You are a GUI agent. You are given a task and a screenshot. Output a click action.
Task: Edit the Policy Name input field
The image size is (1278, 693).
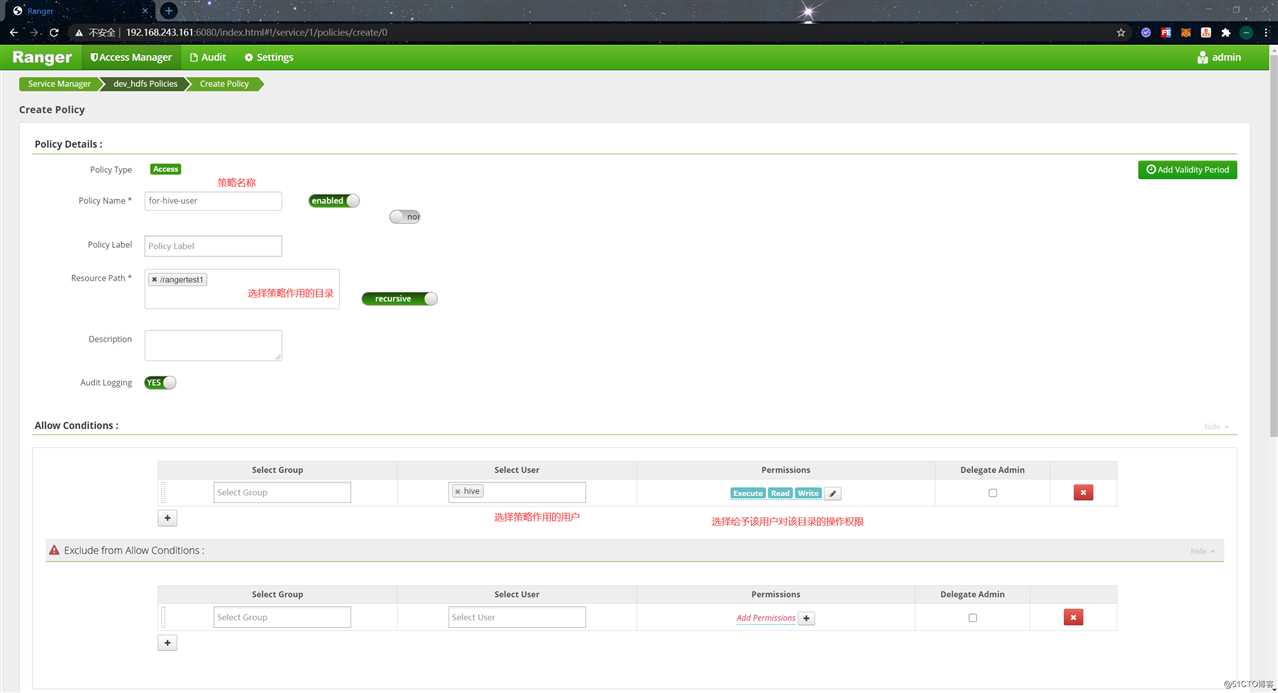click(x=213, y=201)
